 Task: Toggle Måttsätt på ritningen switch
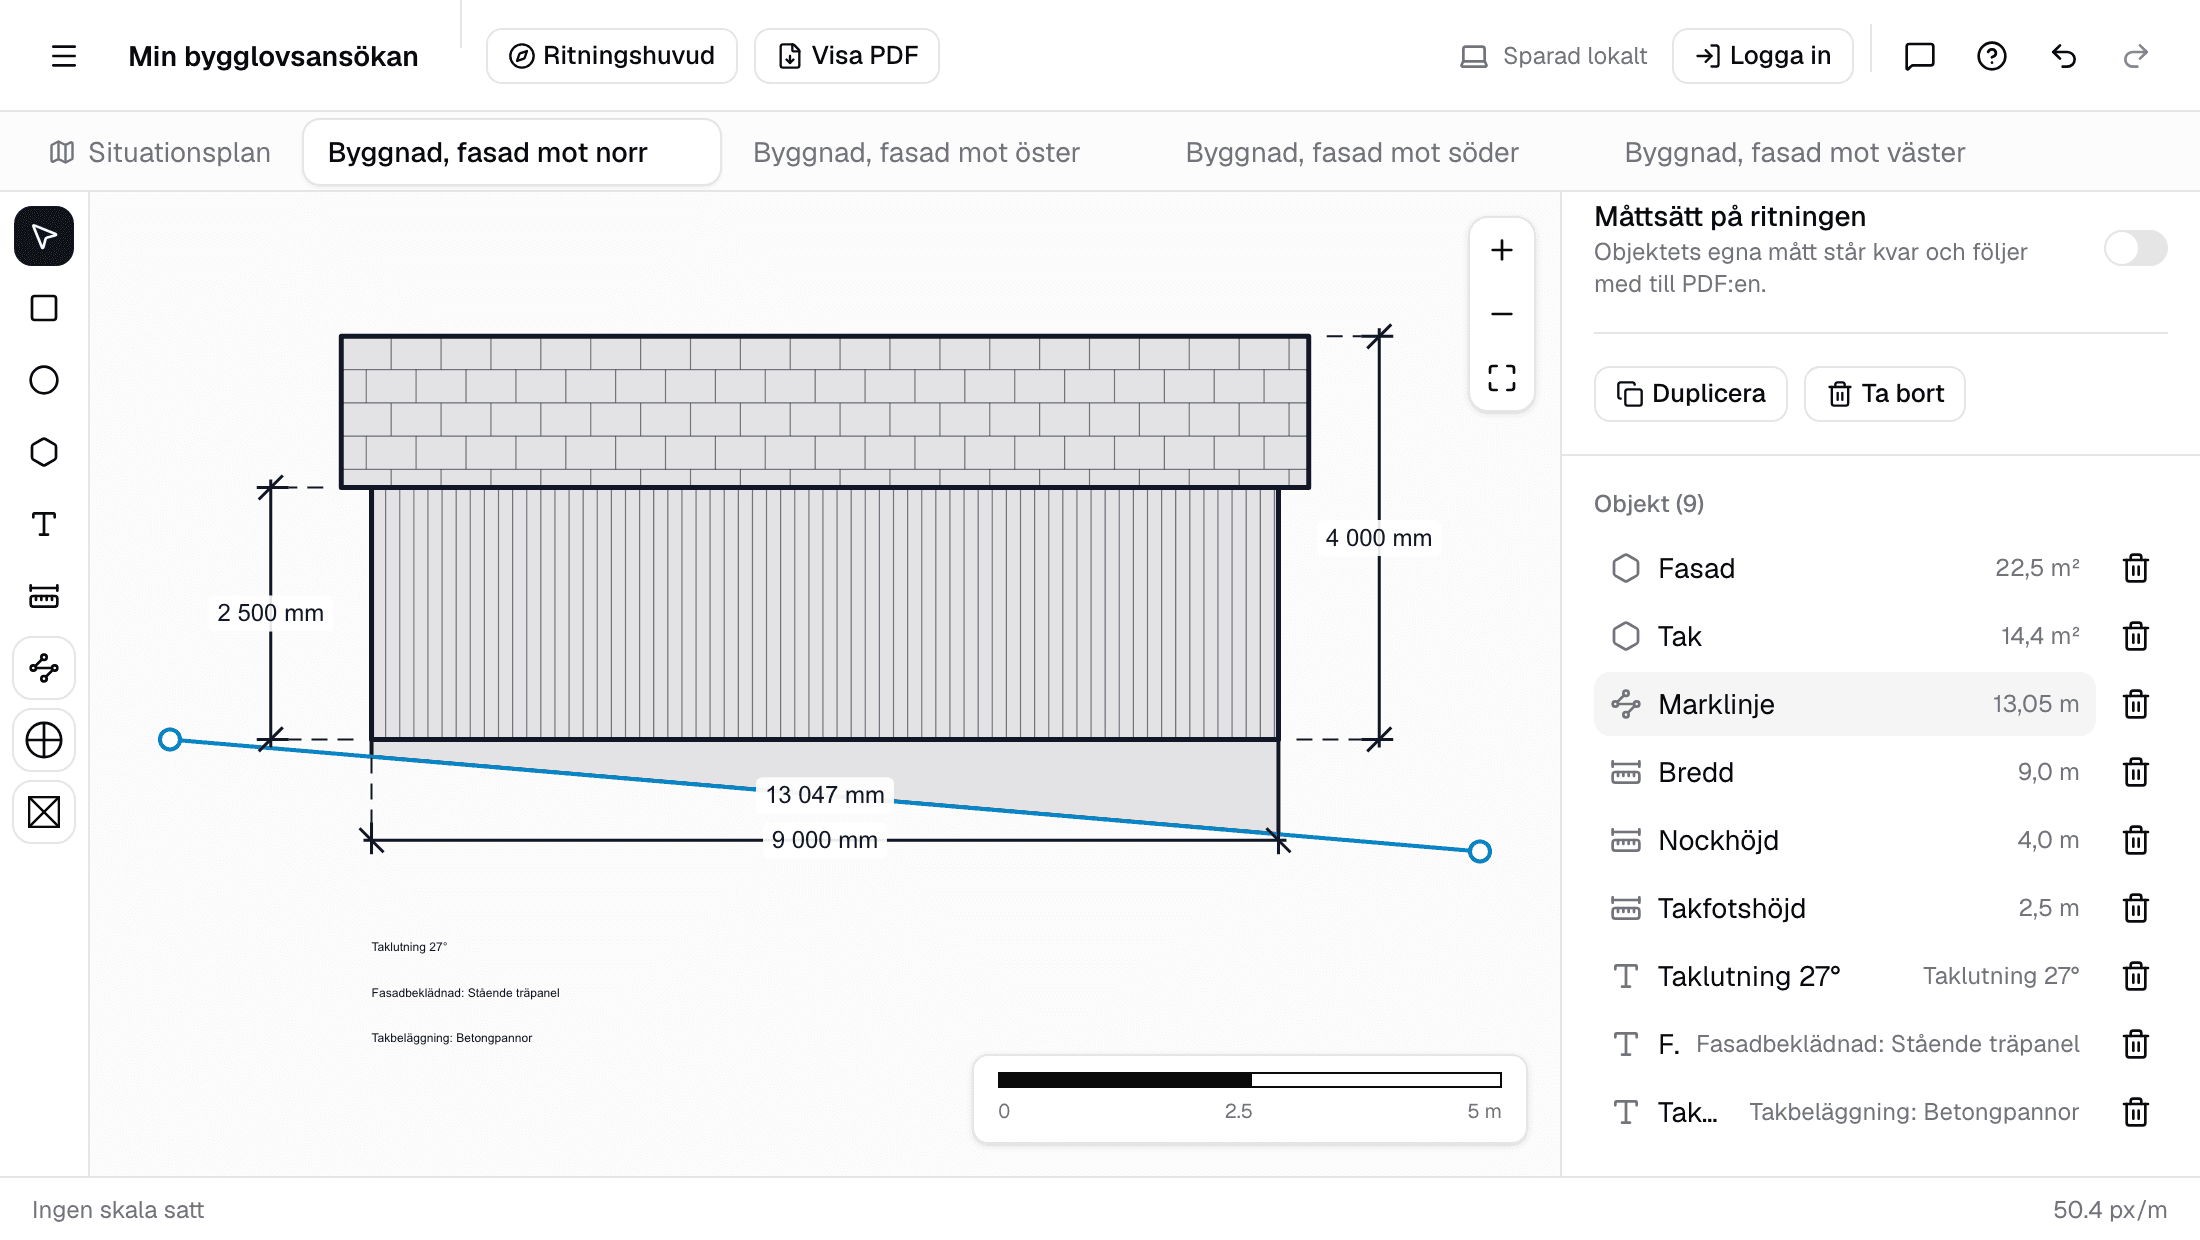click(2135, 248)
